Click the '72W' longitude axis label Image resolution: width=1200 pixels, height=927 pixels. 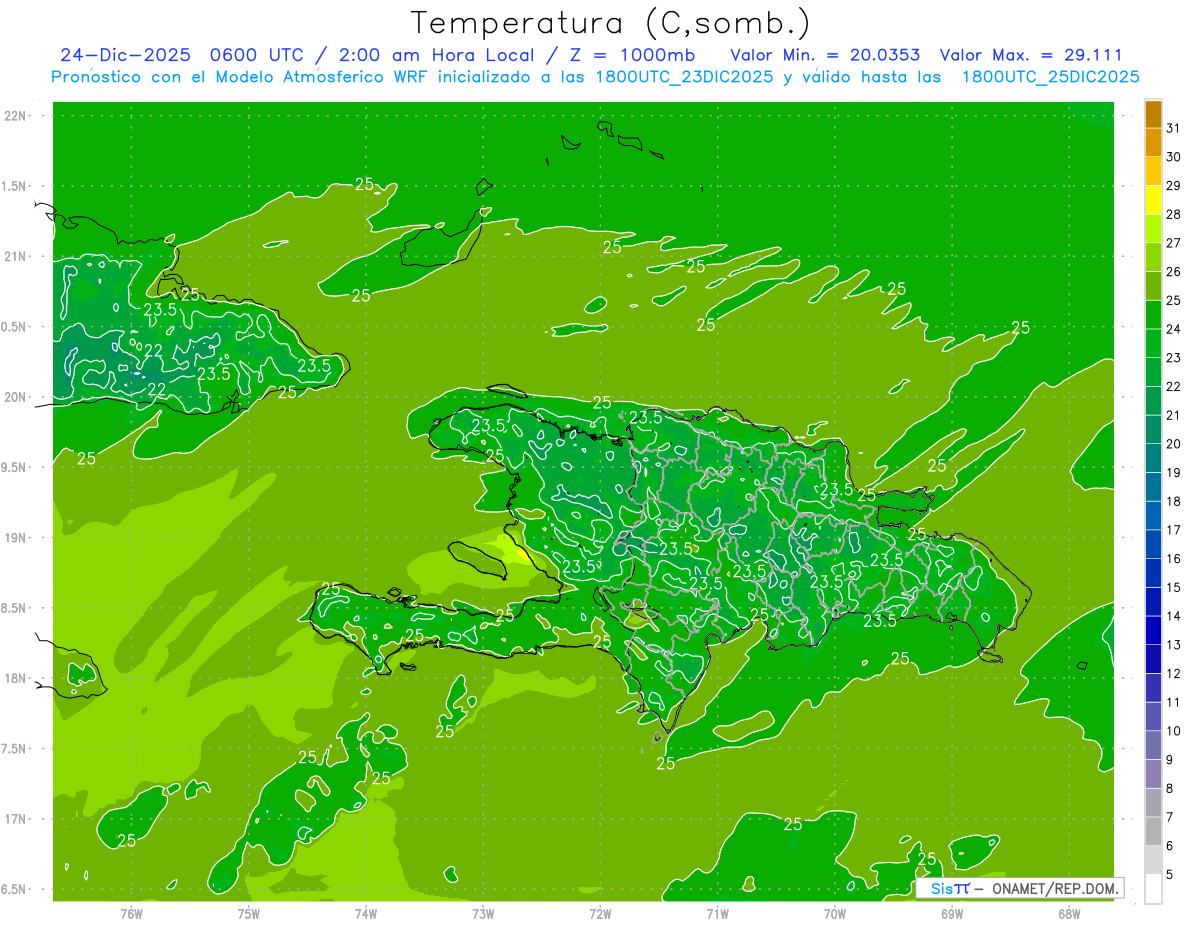tap(600, 913)
